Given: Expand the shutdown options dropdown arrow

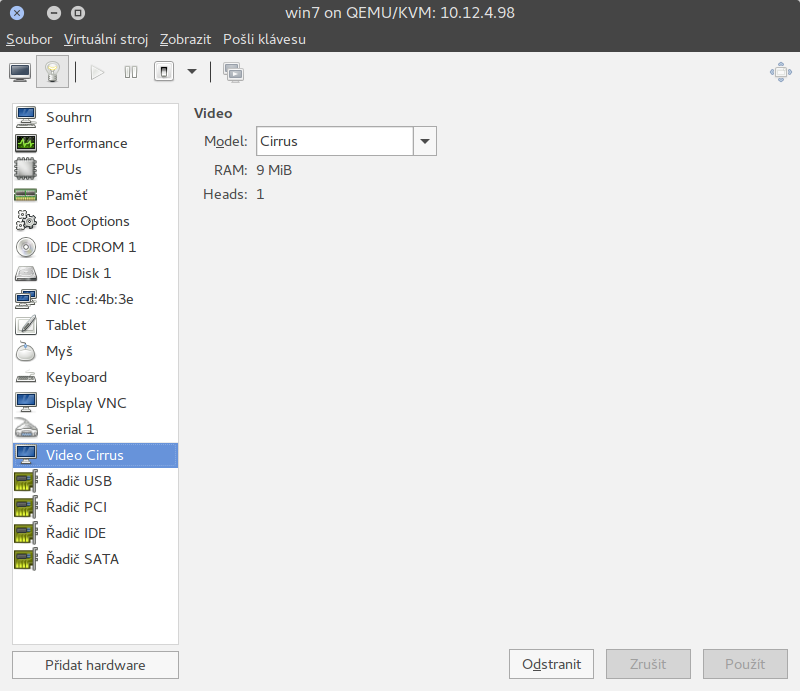Looking at the screenshot, I should tap(192, 72).
